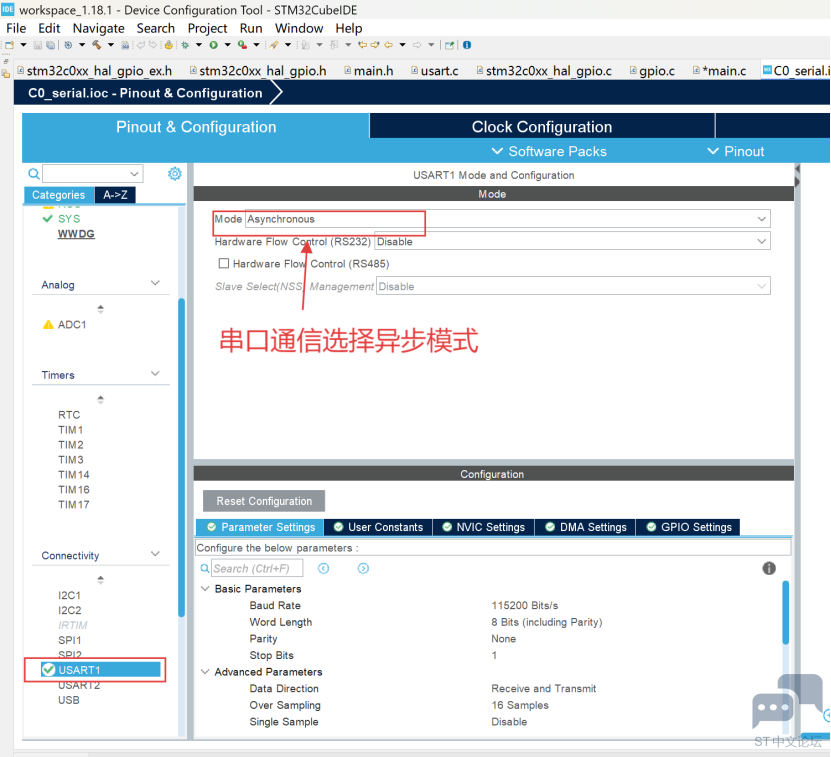The image size is (831, 757).
Task: Enable Hardware Flow Control (RS485) checkbox
Action: pos(224,263)
